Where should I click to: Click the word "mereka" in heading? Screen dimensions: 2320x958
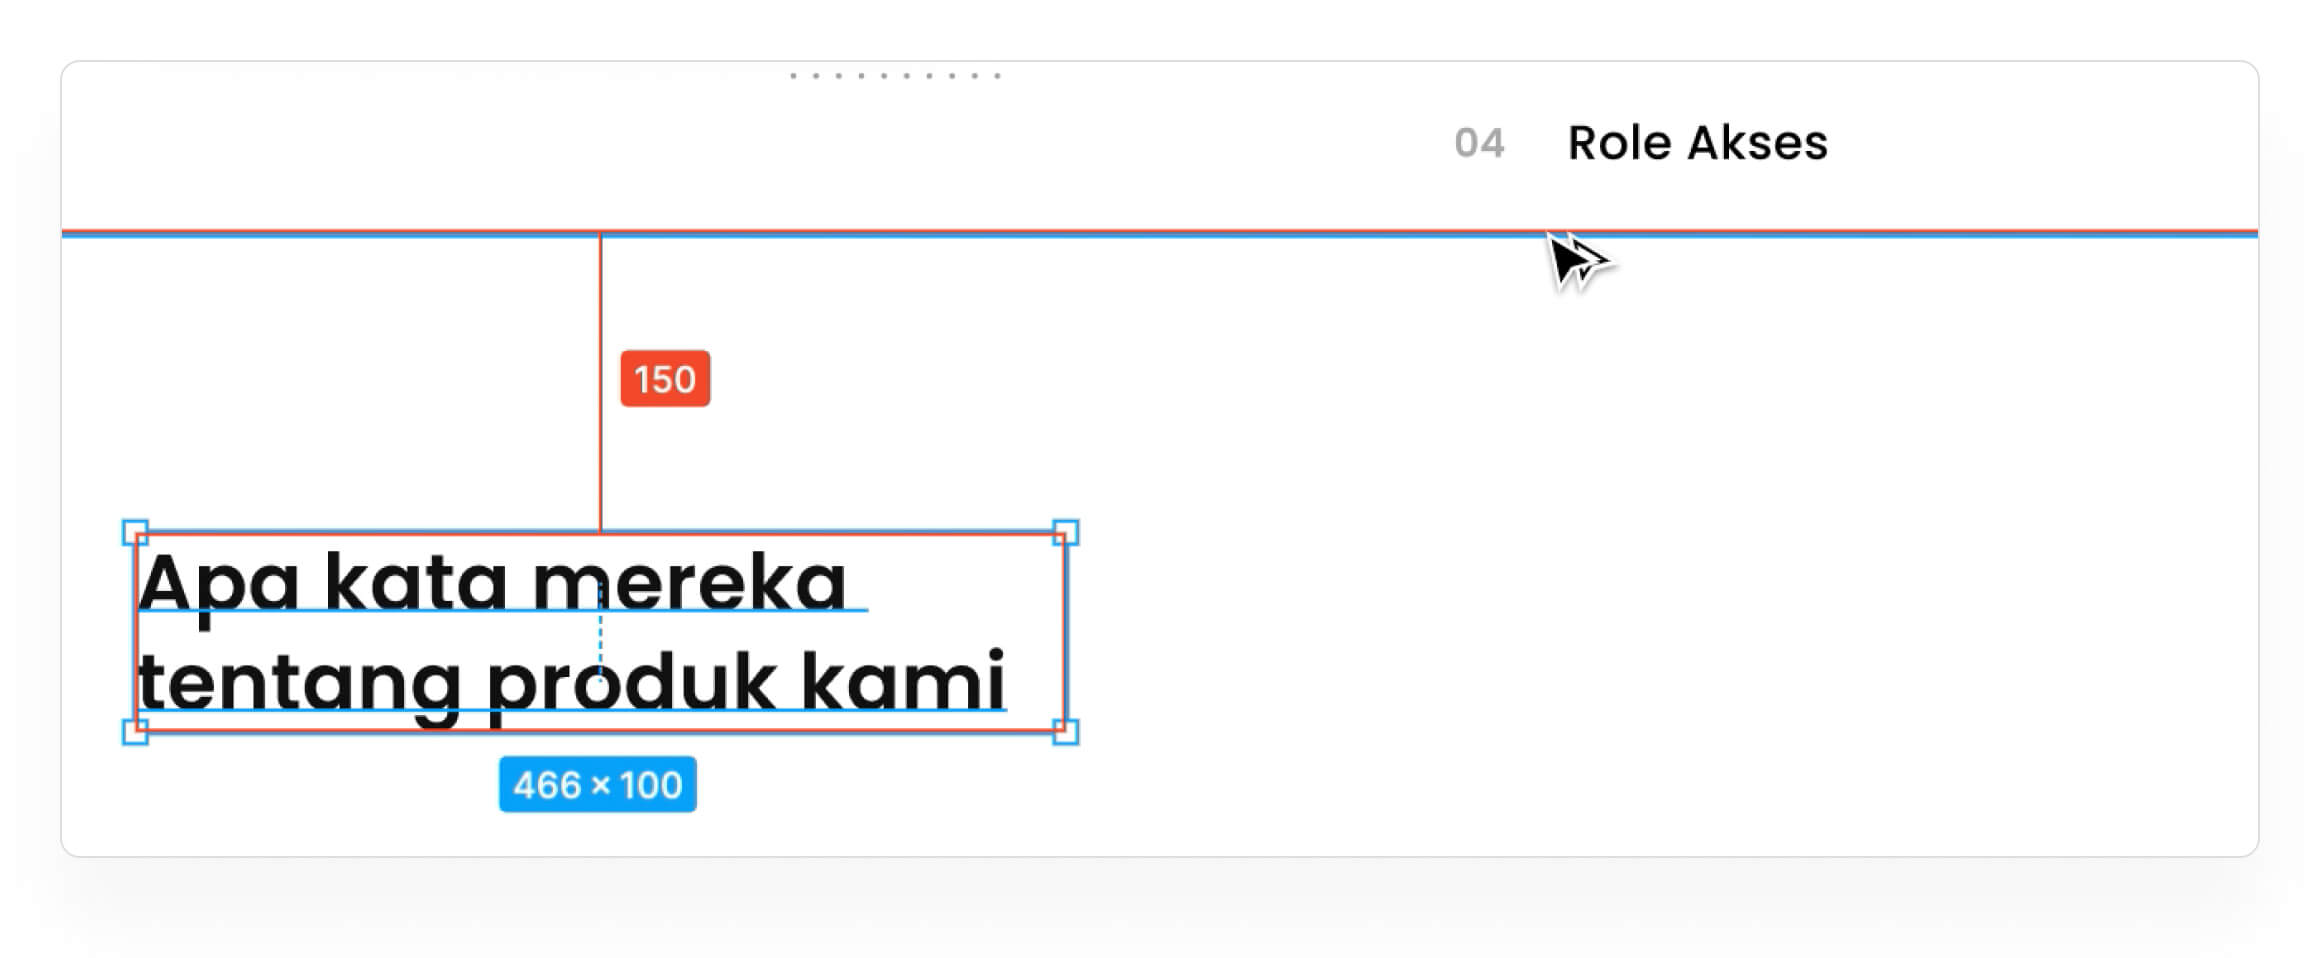click(x=689, y=582)
